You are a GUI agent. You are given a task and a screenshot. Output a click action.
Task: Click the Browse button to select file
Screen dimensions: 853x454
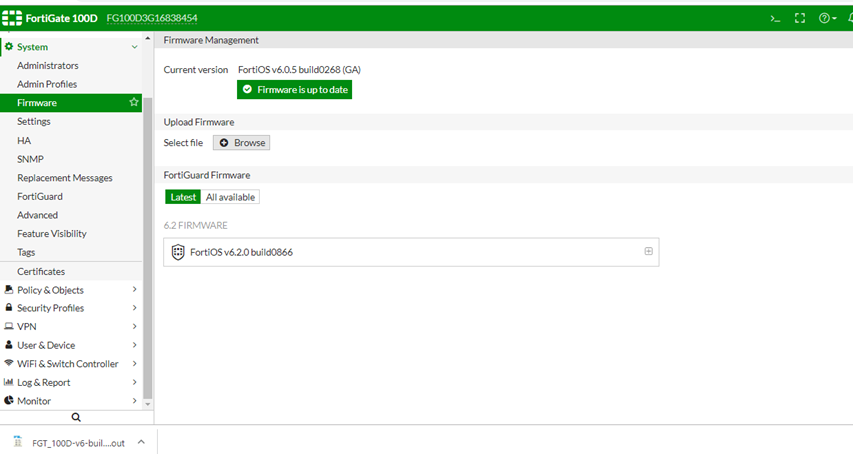[x=242, y=143]
